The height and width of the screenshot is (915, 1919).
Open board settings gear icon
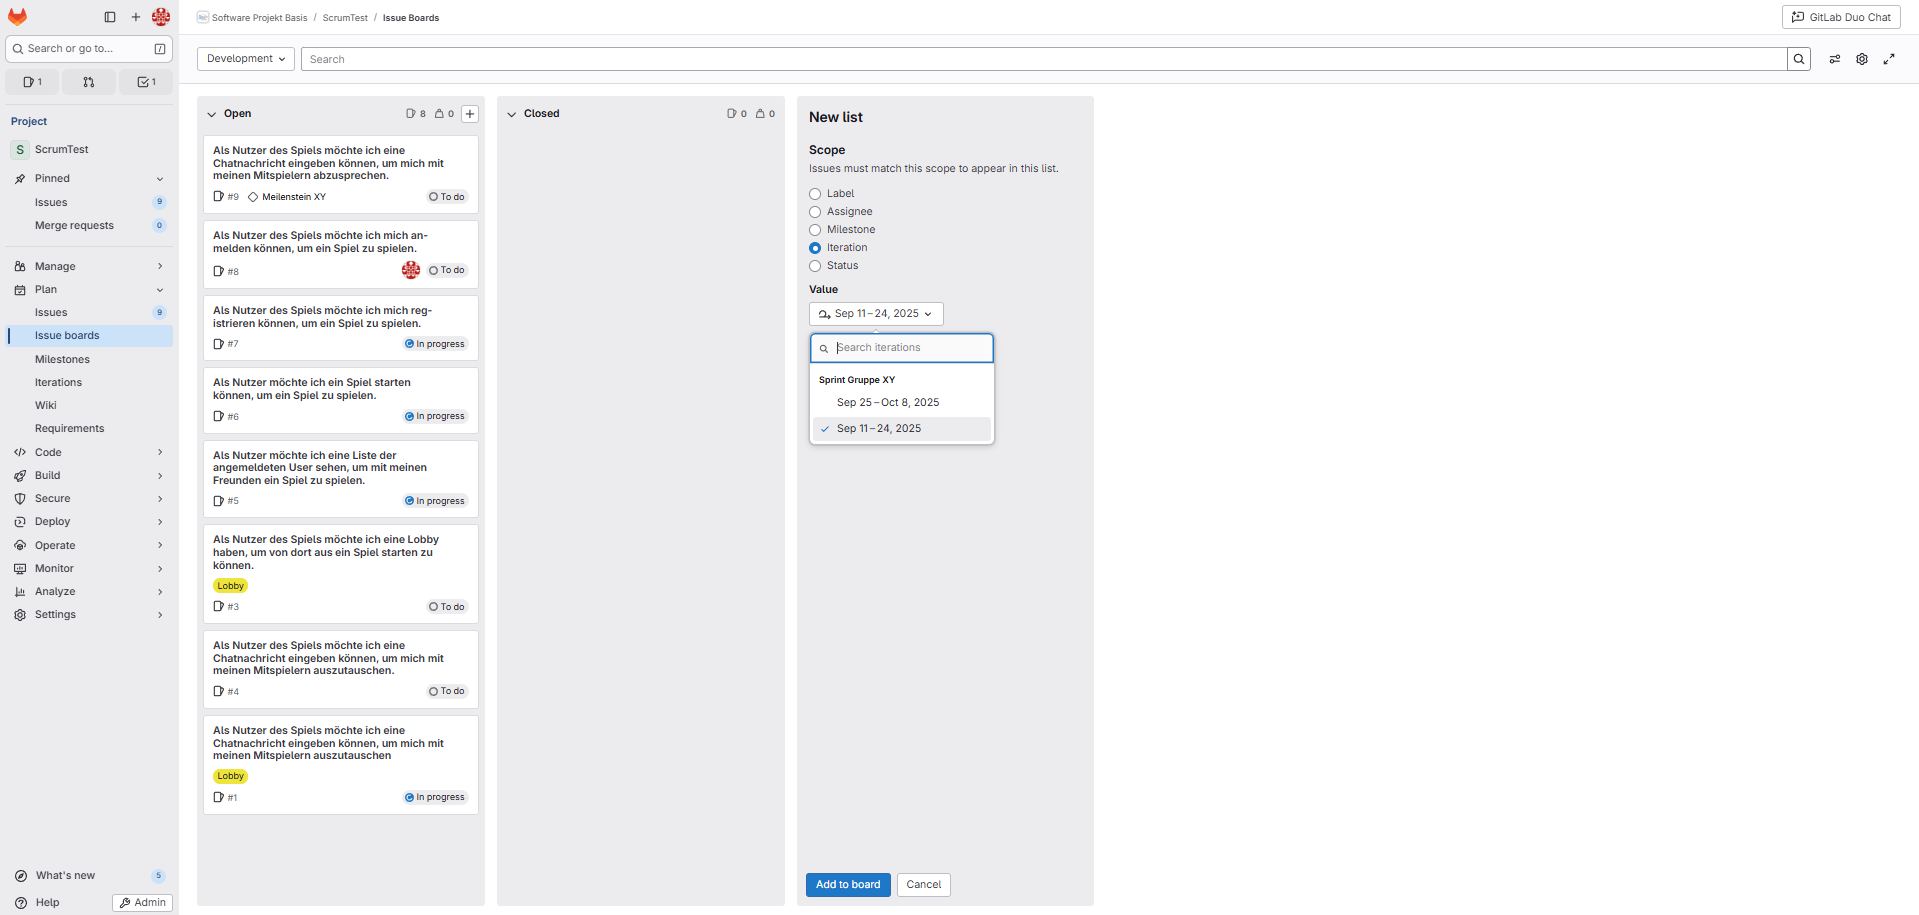(x=1862, y=59)
